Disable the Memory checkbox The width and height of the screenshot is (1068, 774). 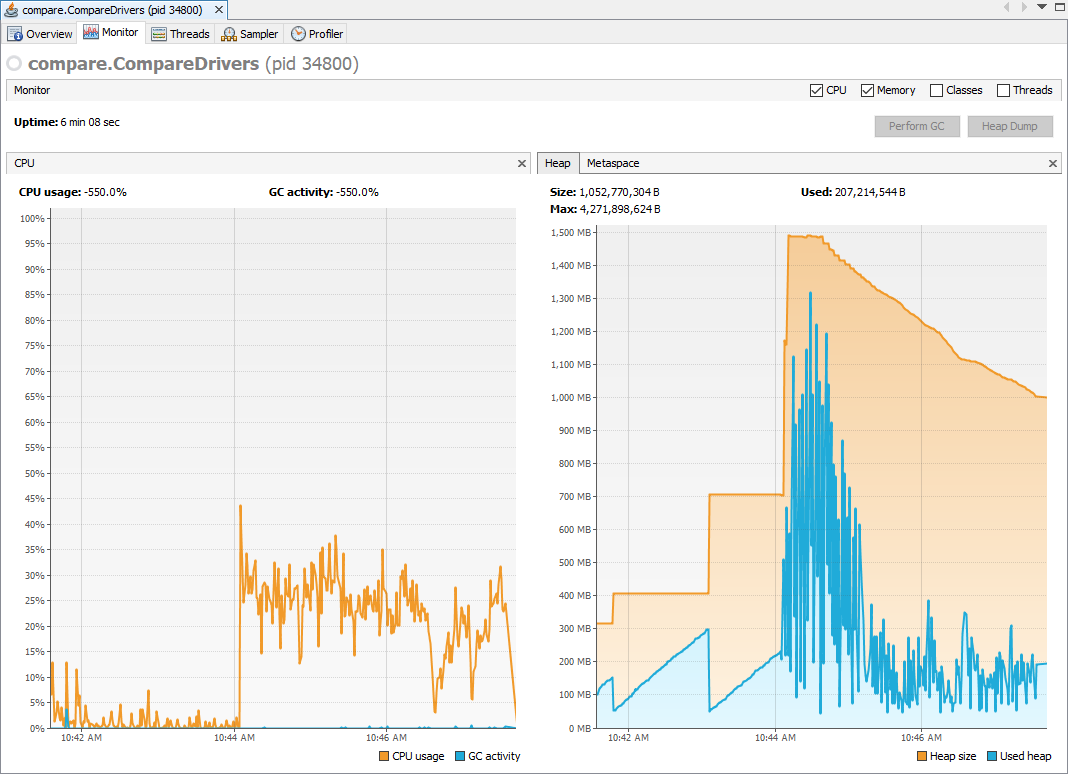tap(867, 90)
